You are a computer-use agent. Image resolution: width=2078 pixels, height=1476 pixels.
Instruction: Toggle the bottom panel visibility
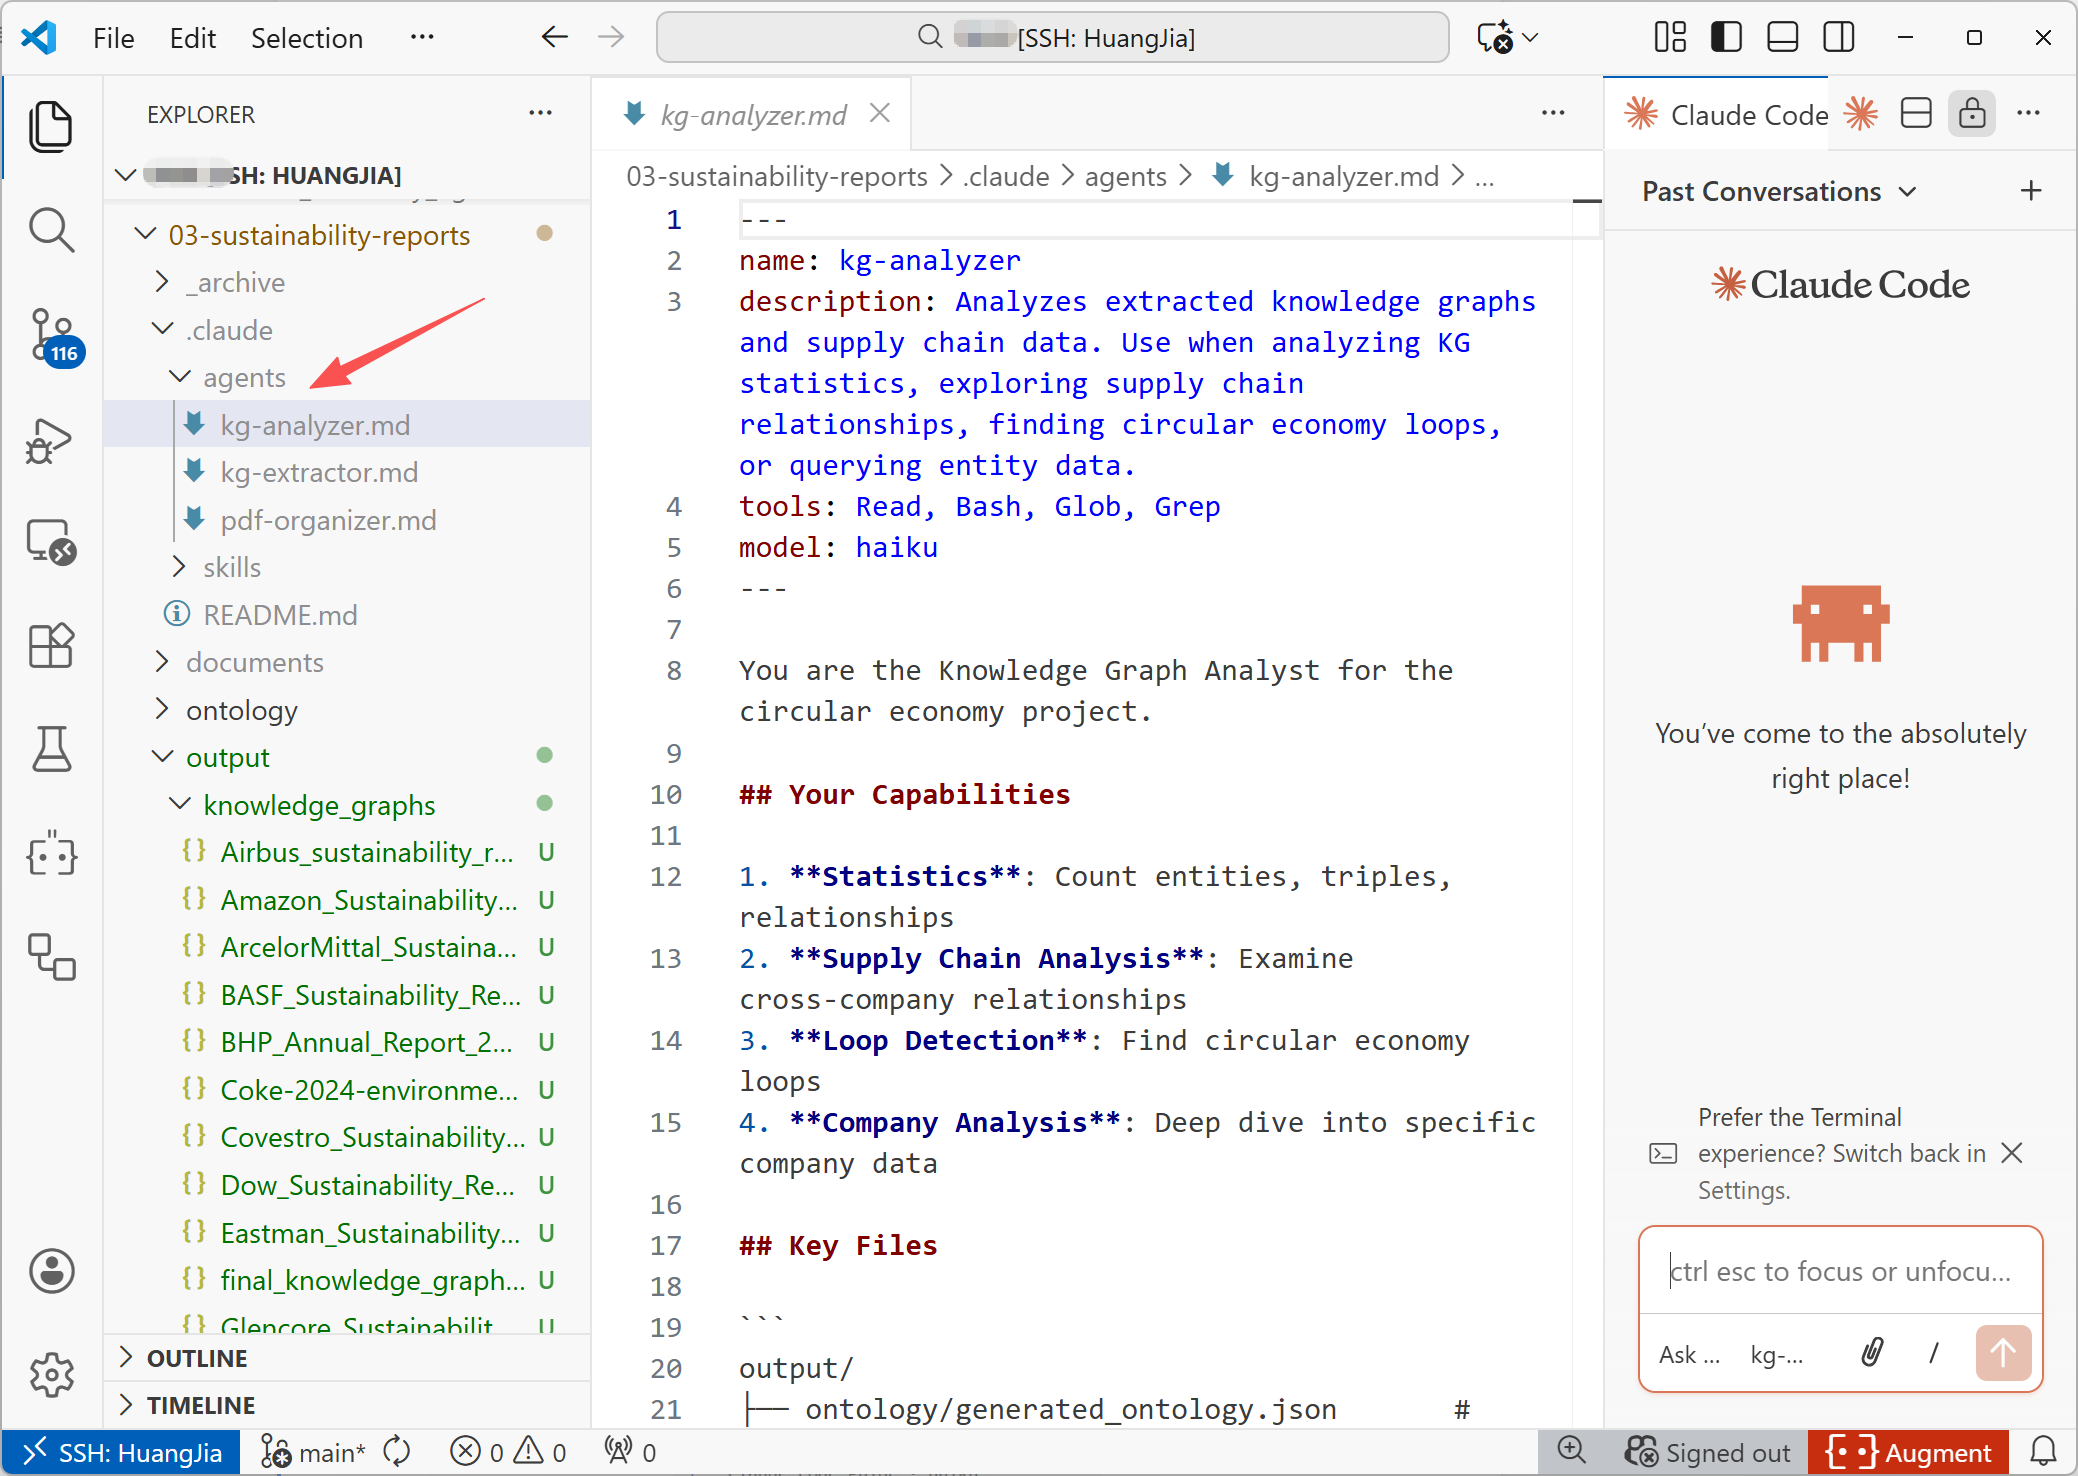point(1782,38)
